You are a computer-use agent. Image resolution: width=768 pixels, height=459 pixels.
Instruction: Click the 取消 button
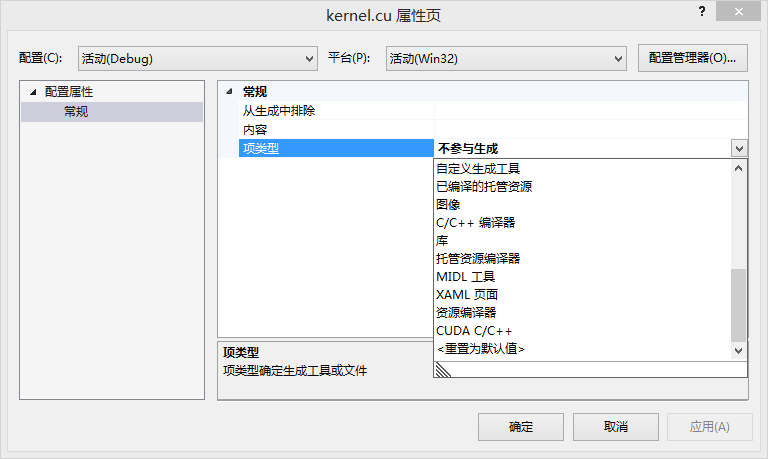coord(616,427)
